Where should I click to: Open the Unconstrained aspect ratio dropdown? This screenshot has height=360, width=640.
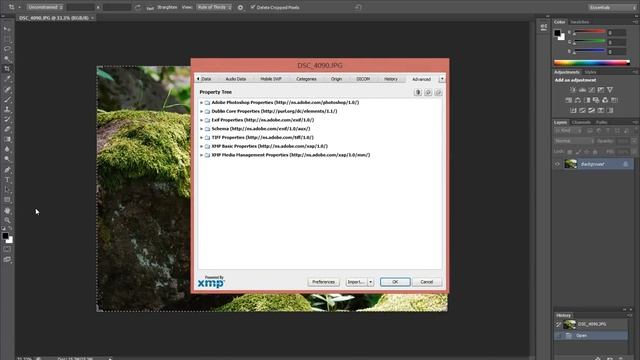(45, 7)
